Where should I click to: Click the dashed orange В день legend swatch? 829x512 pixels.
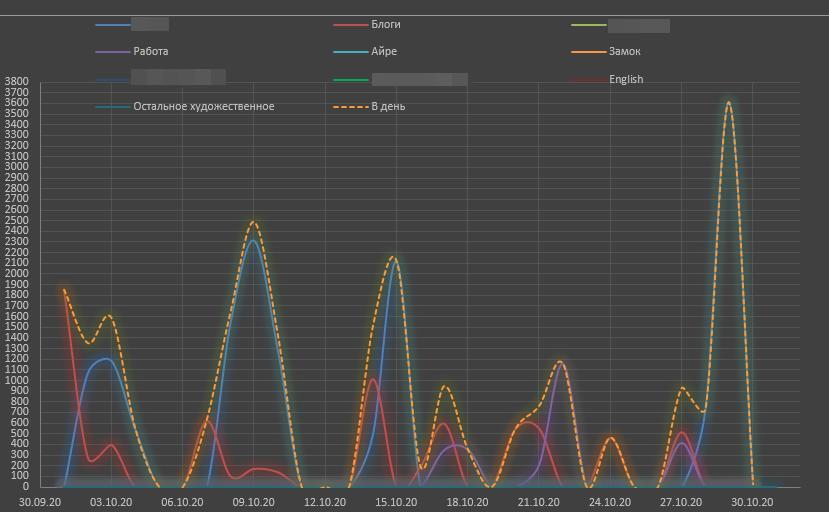click(350, 107)
